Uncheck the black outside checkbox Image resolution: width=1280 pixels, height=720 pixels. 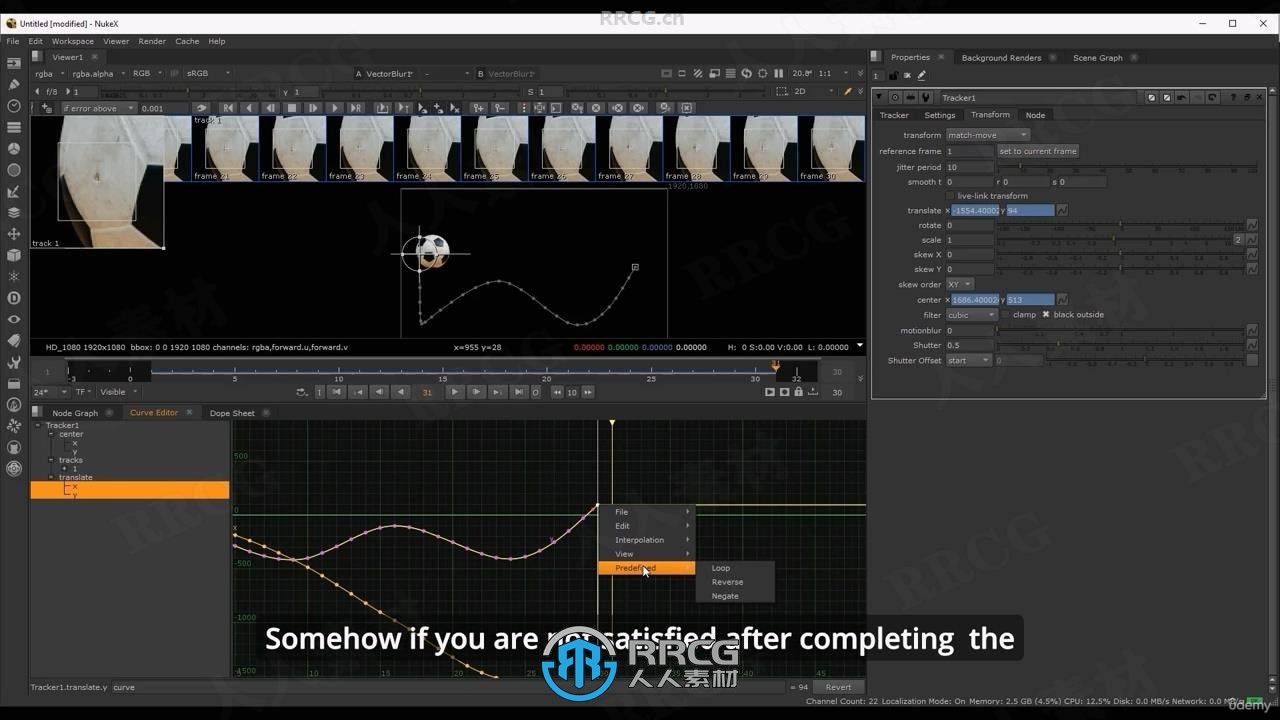(x=1046, y=315)
